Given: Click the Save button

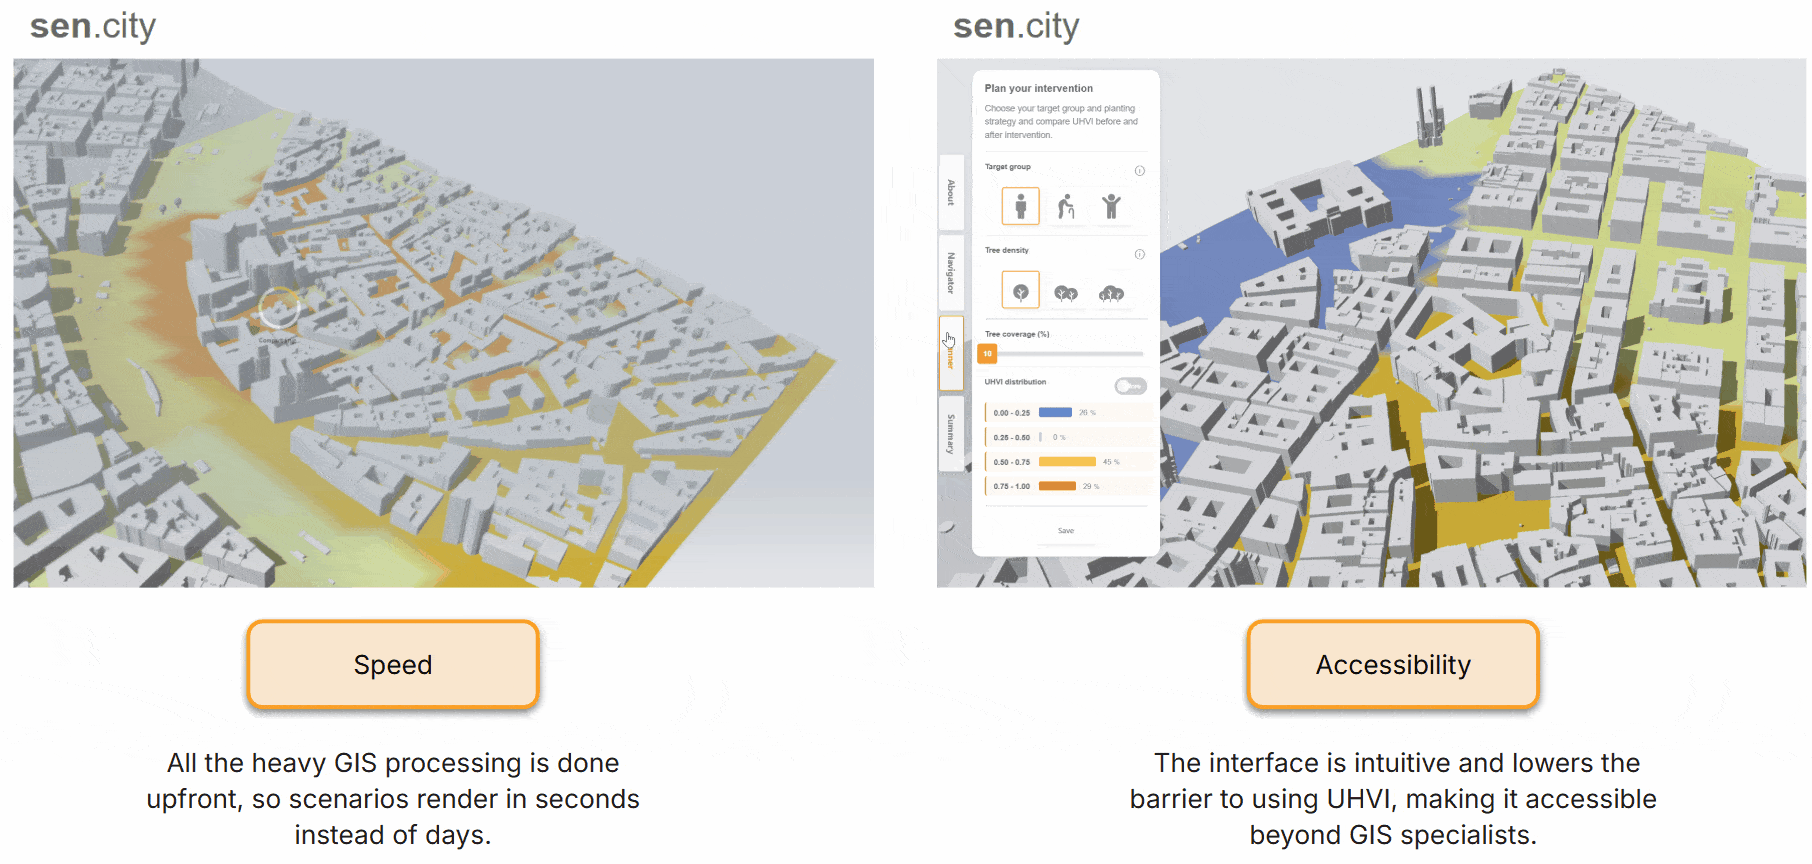Looking at the screenshot, I should click(x=1066, y=531).
